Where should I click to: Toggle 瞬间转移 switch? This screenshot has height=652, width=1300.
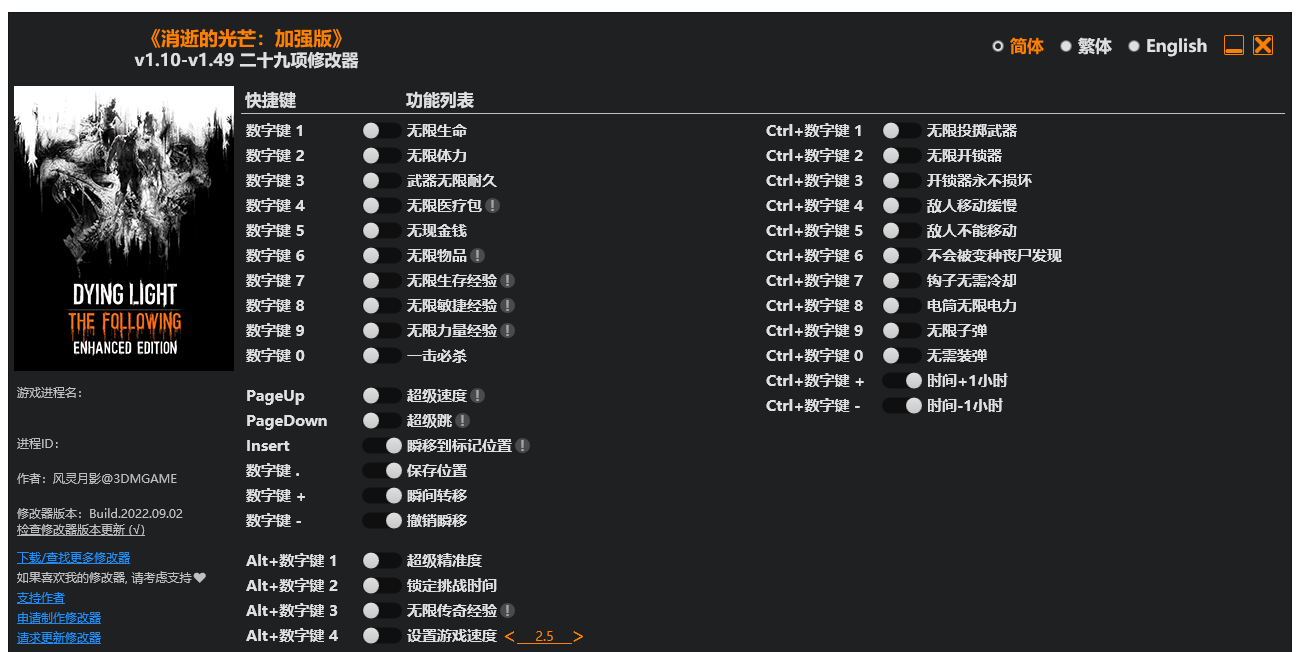click(x=381, y=496)
